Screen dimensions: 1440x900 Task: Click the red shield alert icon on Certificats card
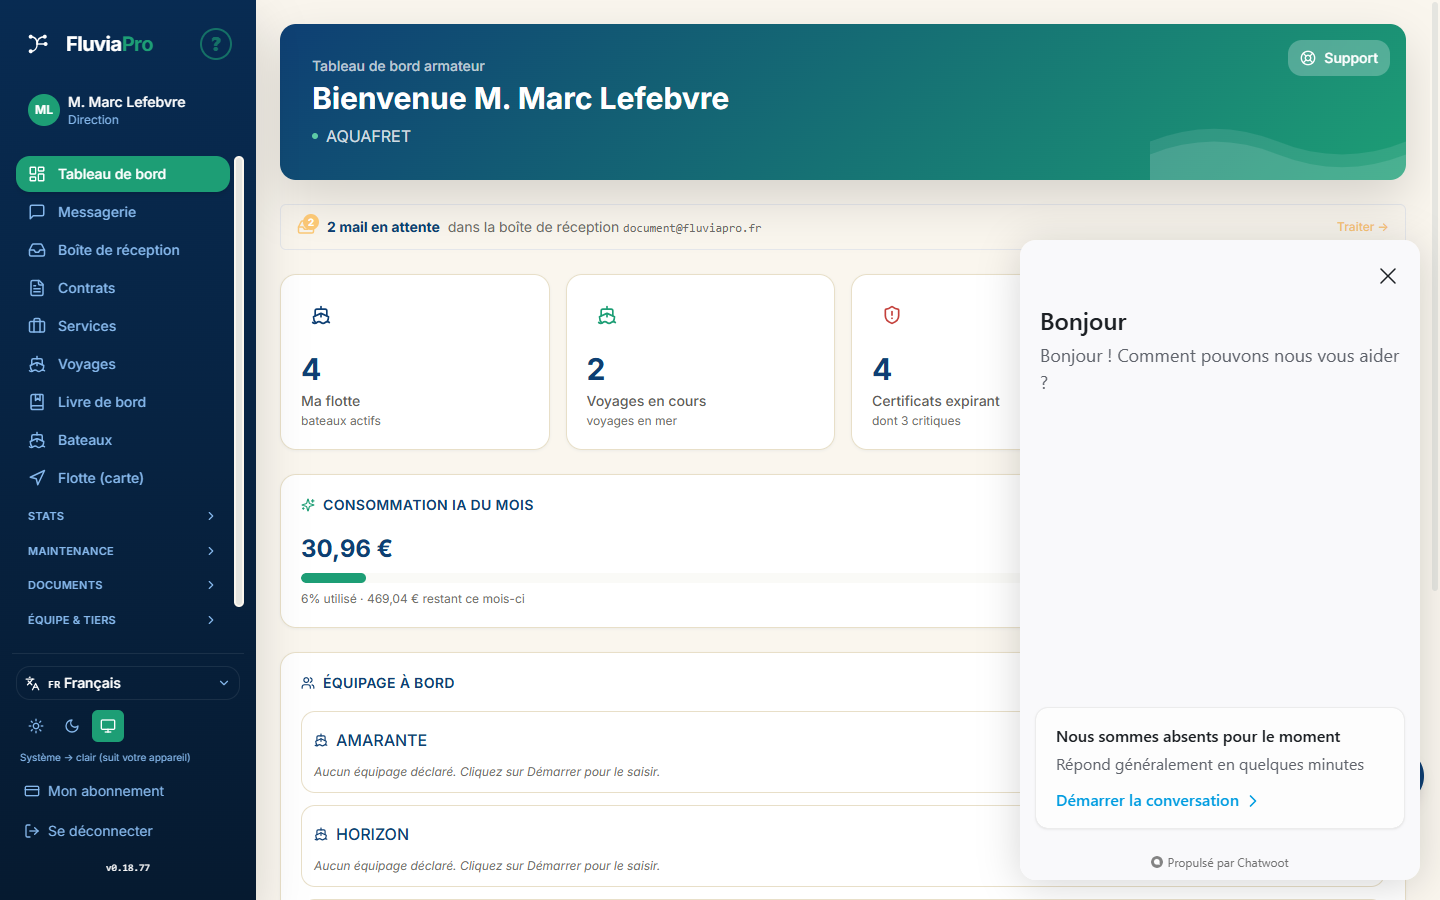tap(892, 315)
